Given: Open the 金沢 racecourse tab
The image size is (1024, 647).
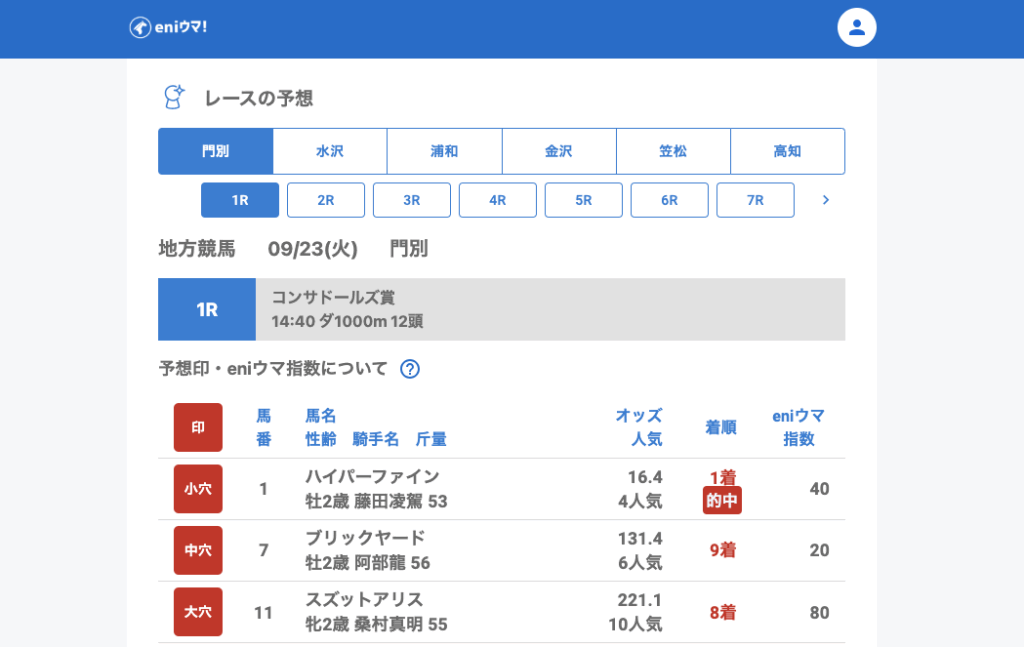Looking at the screenshot, I should pyautogui.click(x=558, y=151).
